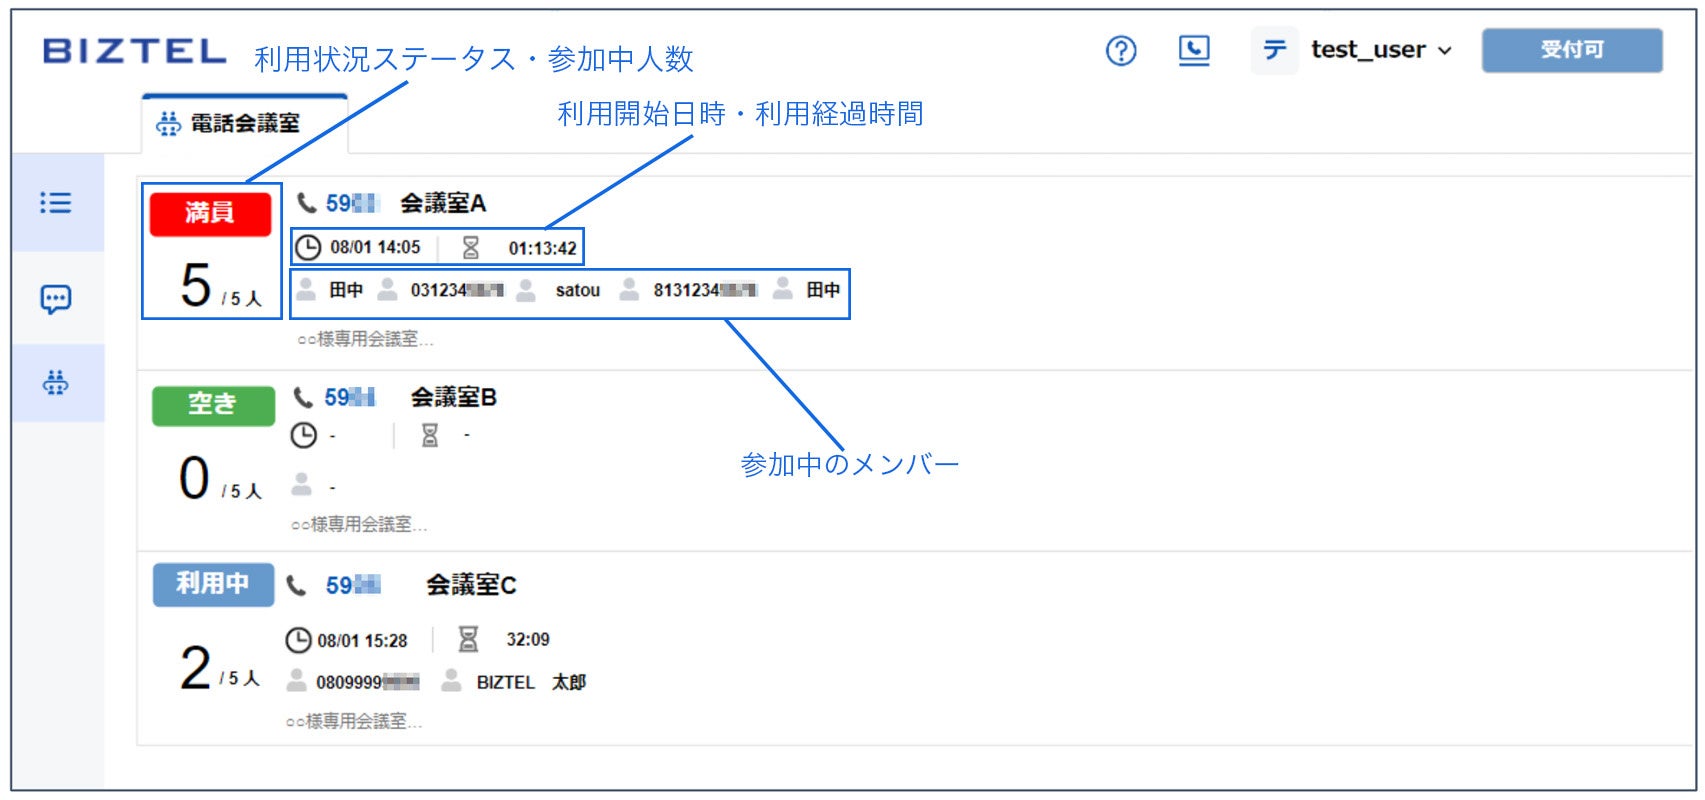This screenshot has width=1705, height=800.
Task: Click the elapsed time 32:09
Action: coord(528,639)
